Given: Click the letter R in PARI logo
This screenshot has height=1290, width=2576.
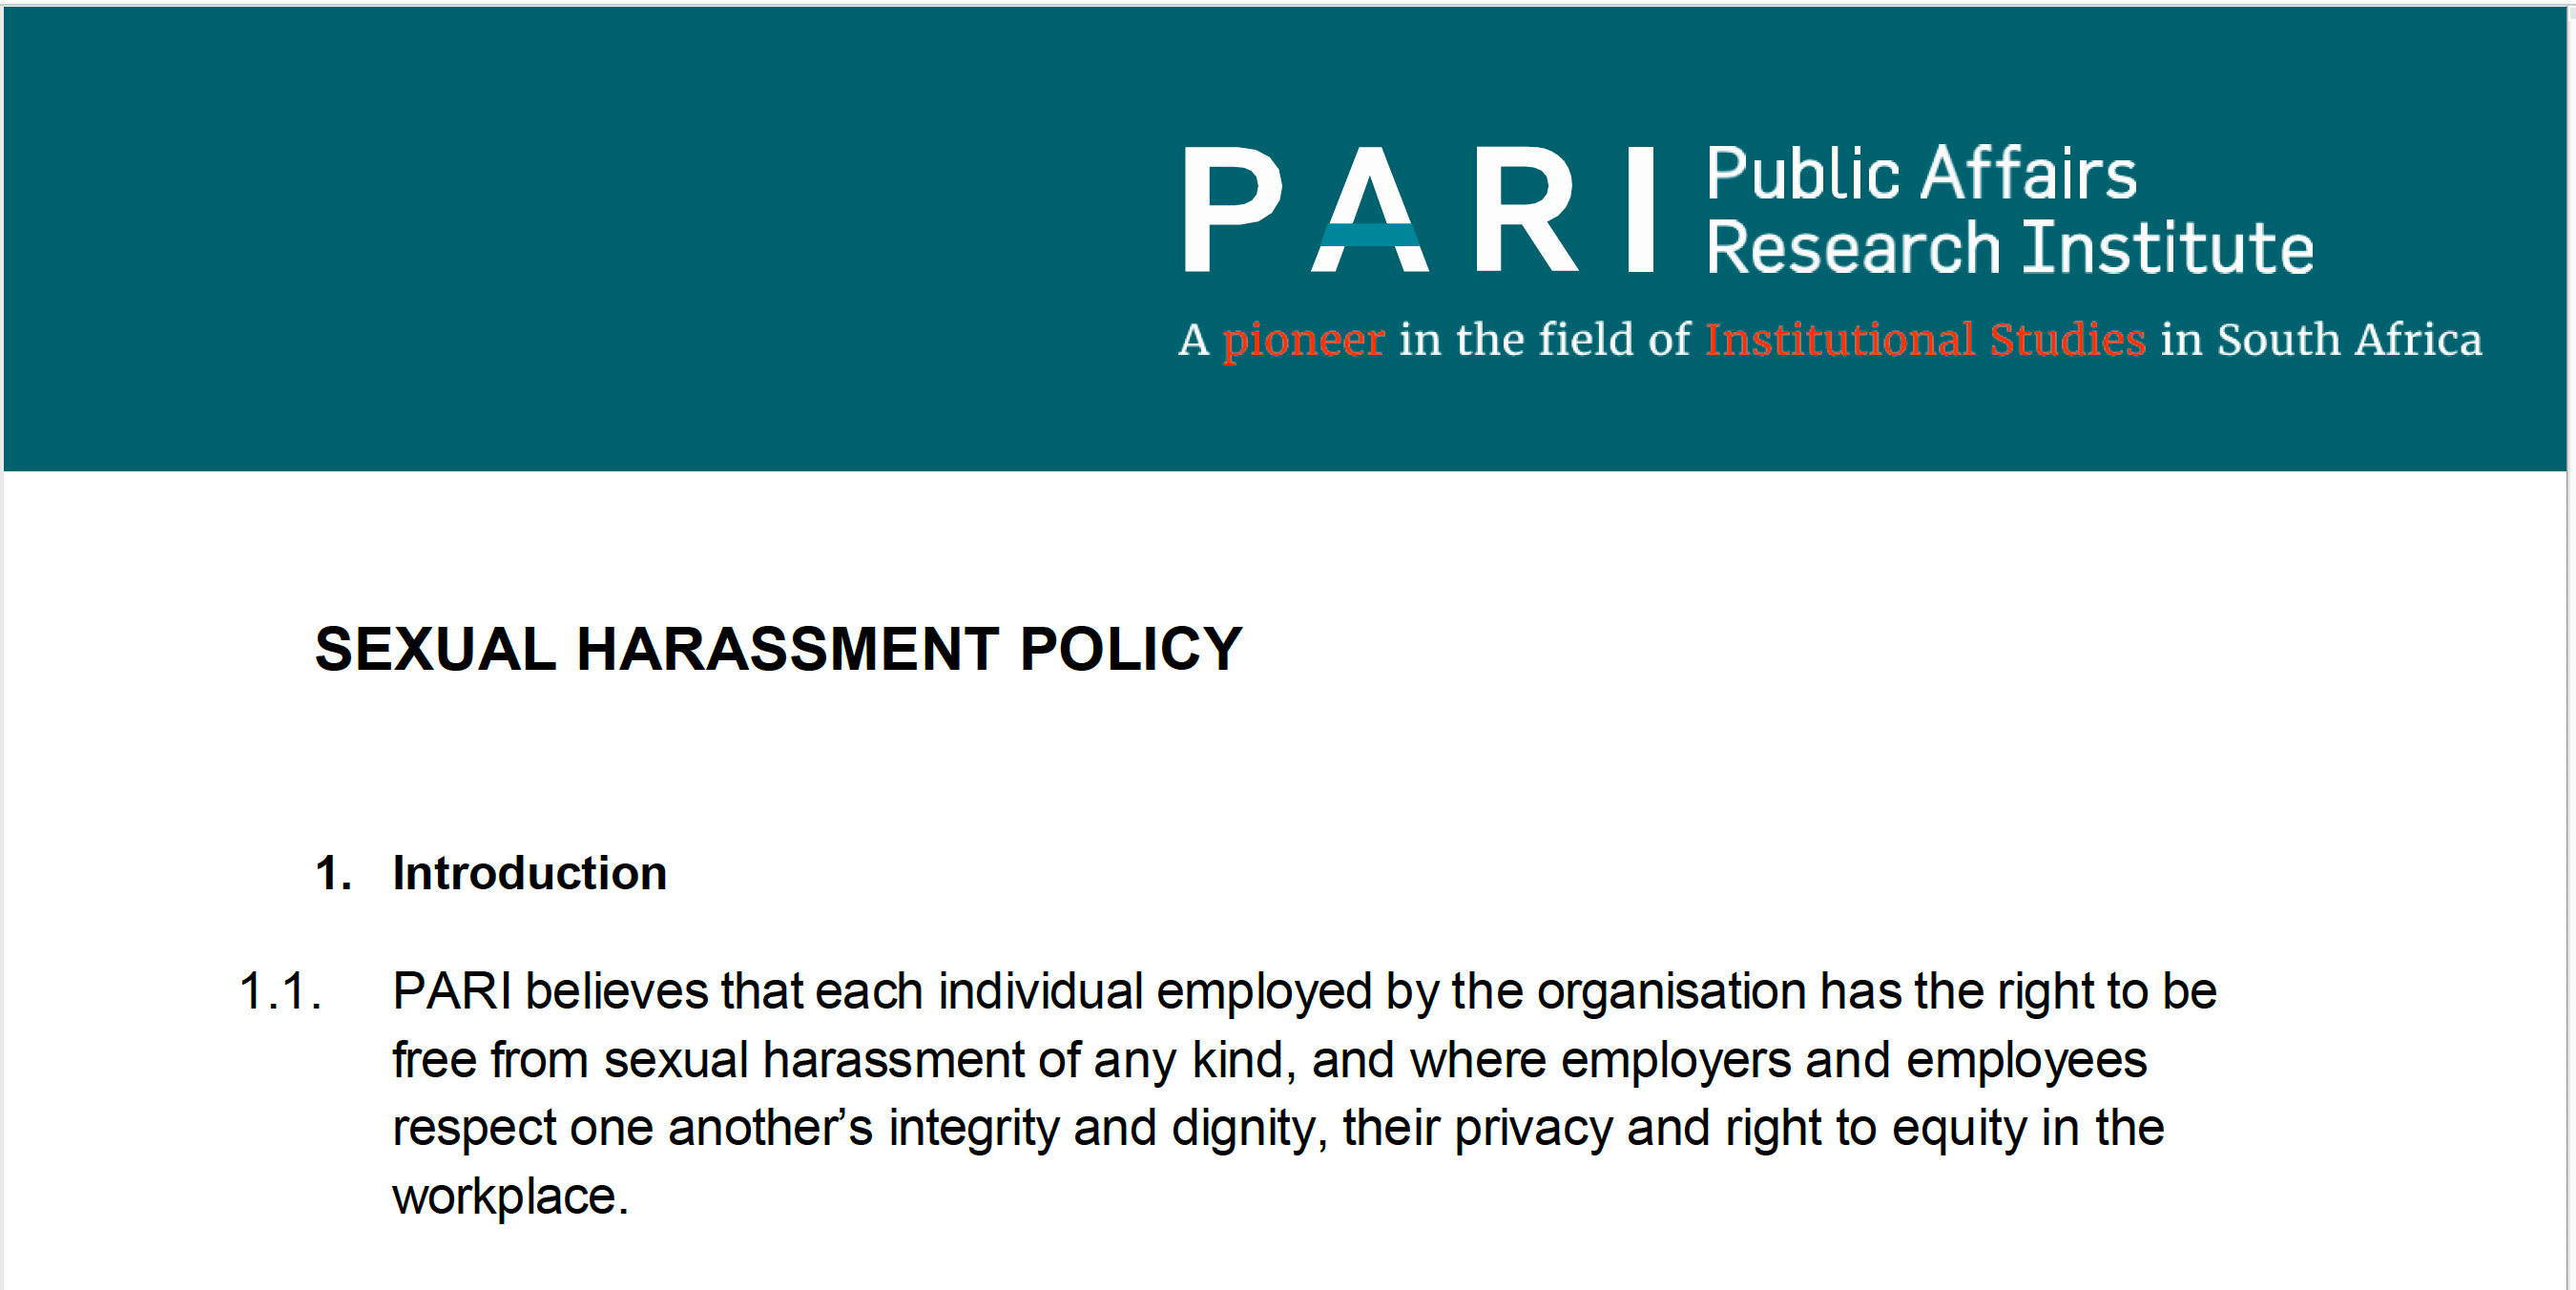Looking at the screenshot, I should point(1527,209).
